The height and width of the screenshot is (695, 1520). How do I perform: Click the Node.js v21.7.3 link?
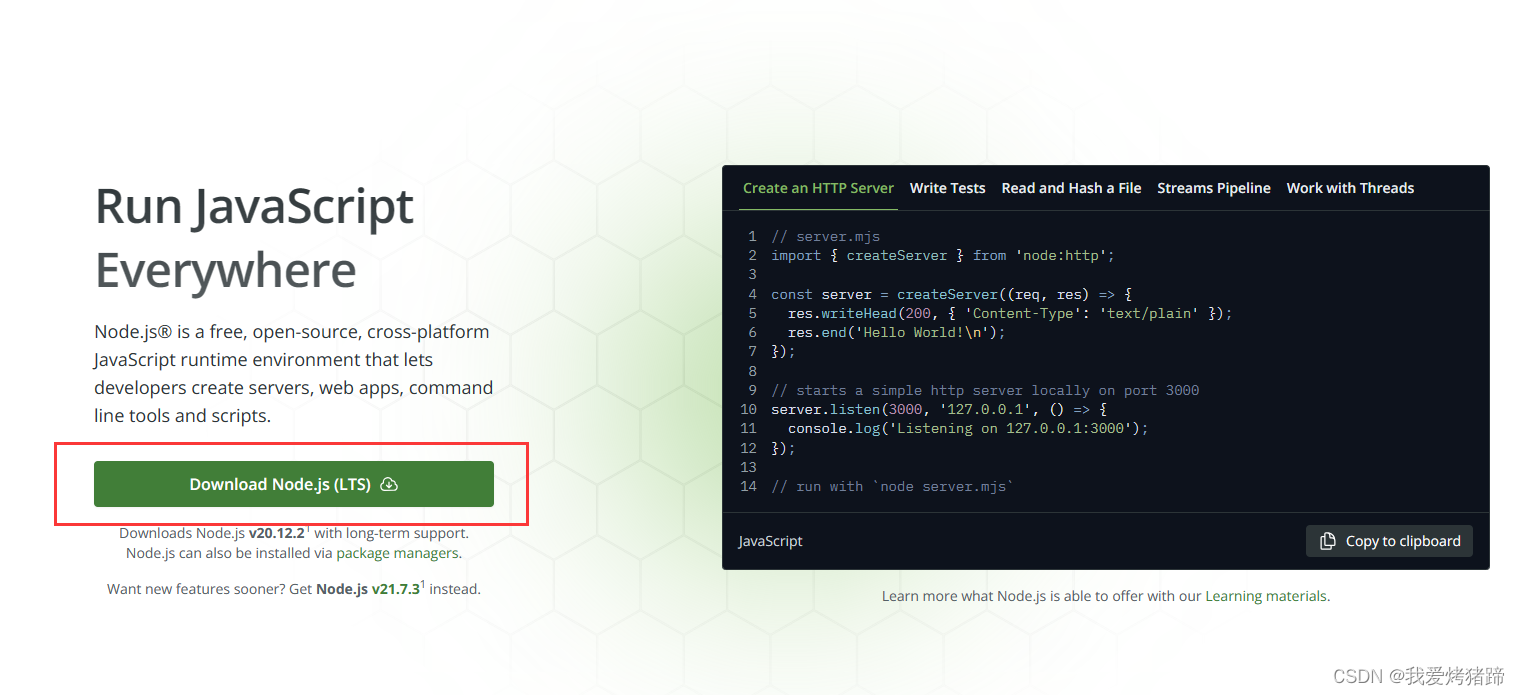click(369, 589)
